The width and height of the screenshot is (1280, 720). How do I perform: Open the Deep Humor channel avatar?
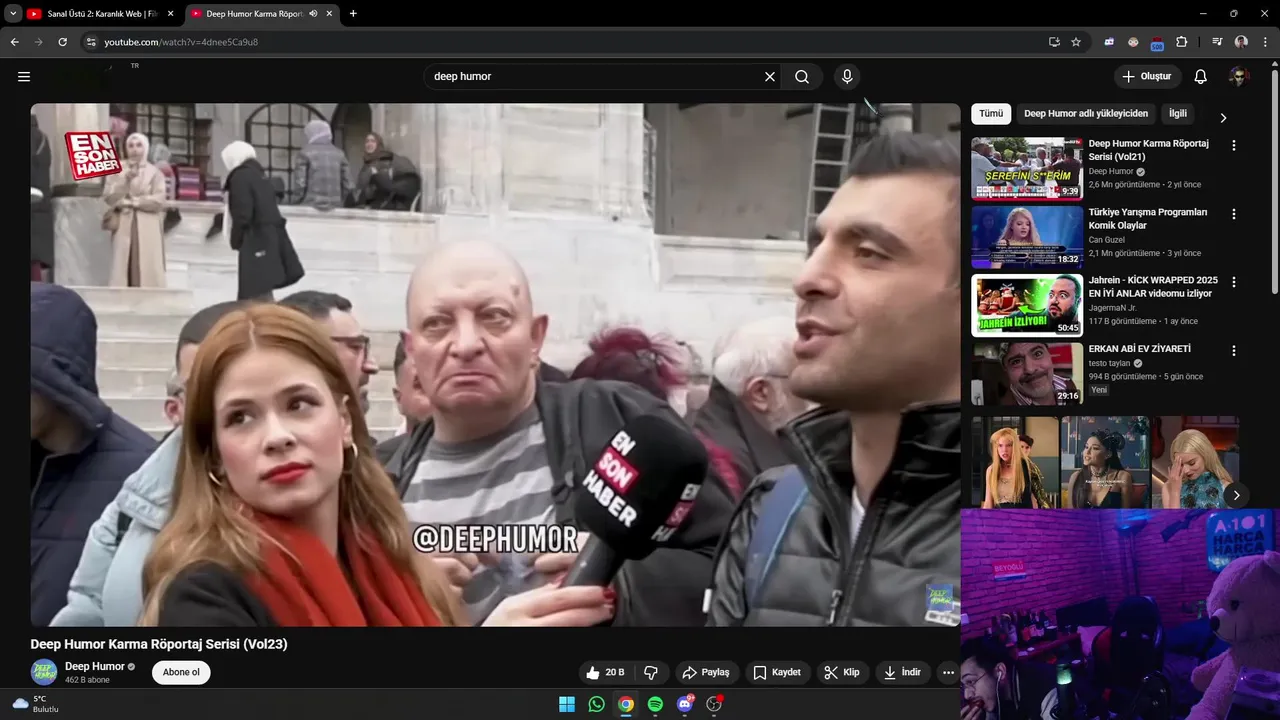click(44, 672)
